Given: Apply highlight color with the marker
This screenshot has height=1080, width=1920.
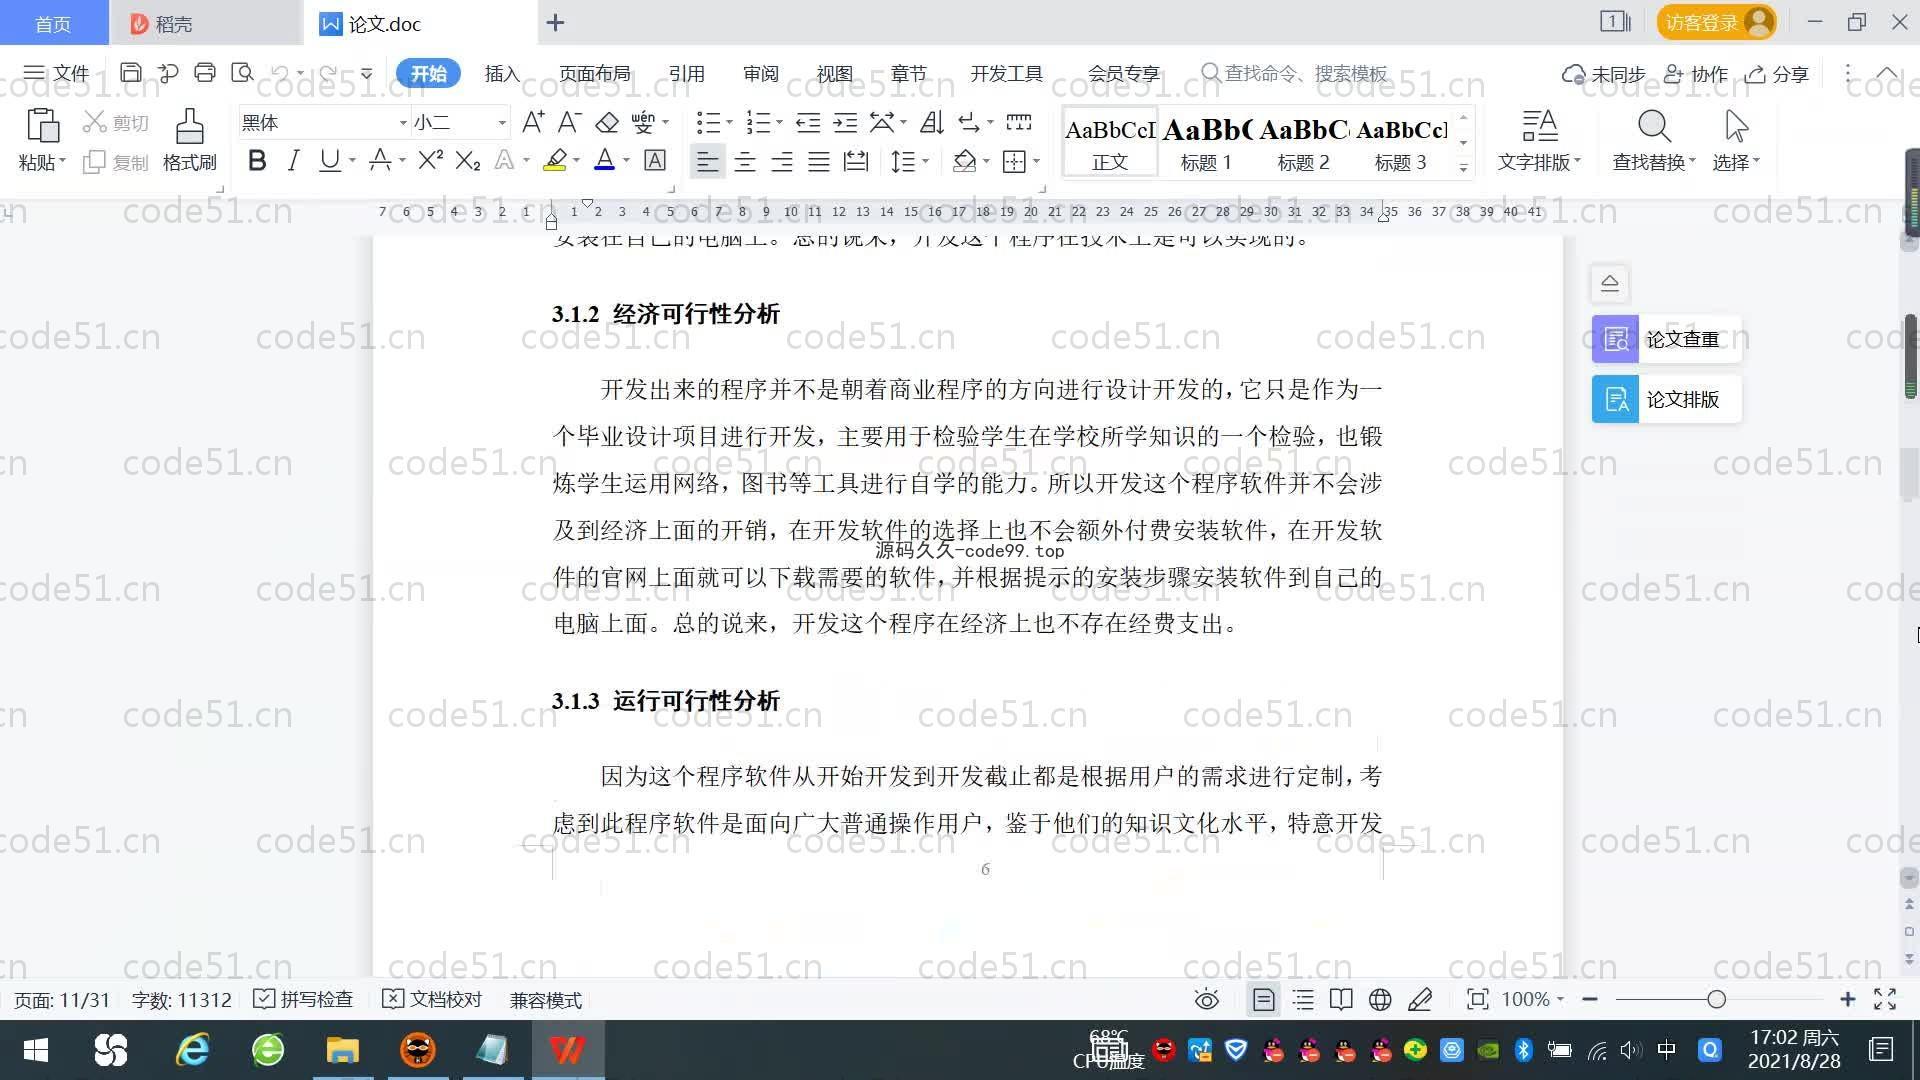Looking at the screenshot, I should tap(555, 160).
